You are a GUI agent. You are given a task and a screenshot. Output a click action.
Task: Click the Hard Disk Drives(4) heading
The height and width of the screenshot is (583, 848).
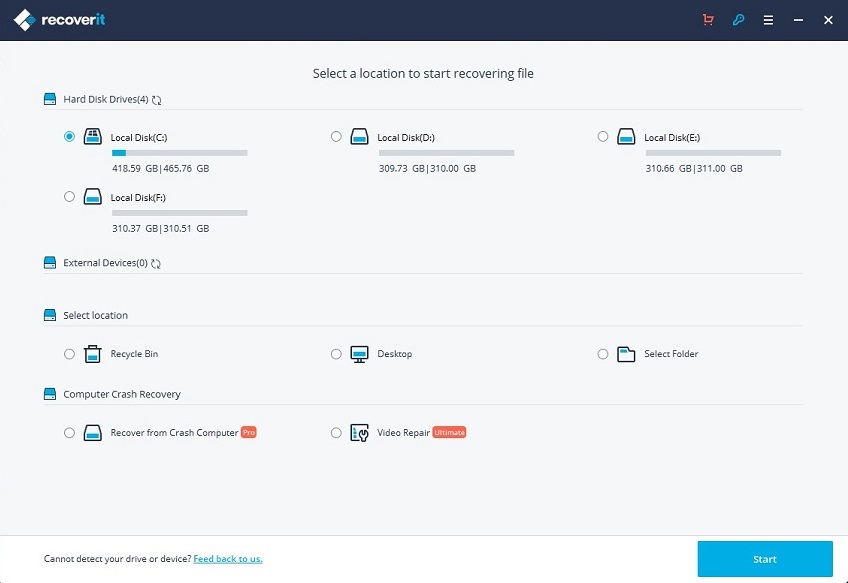105,99
